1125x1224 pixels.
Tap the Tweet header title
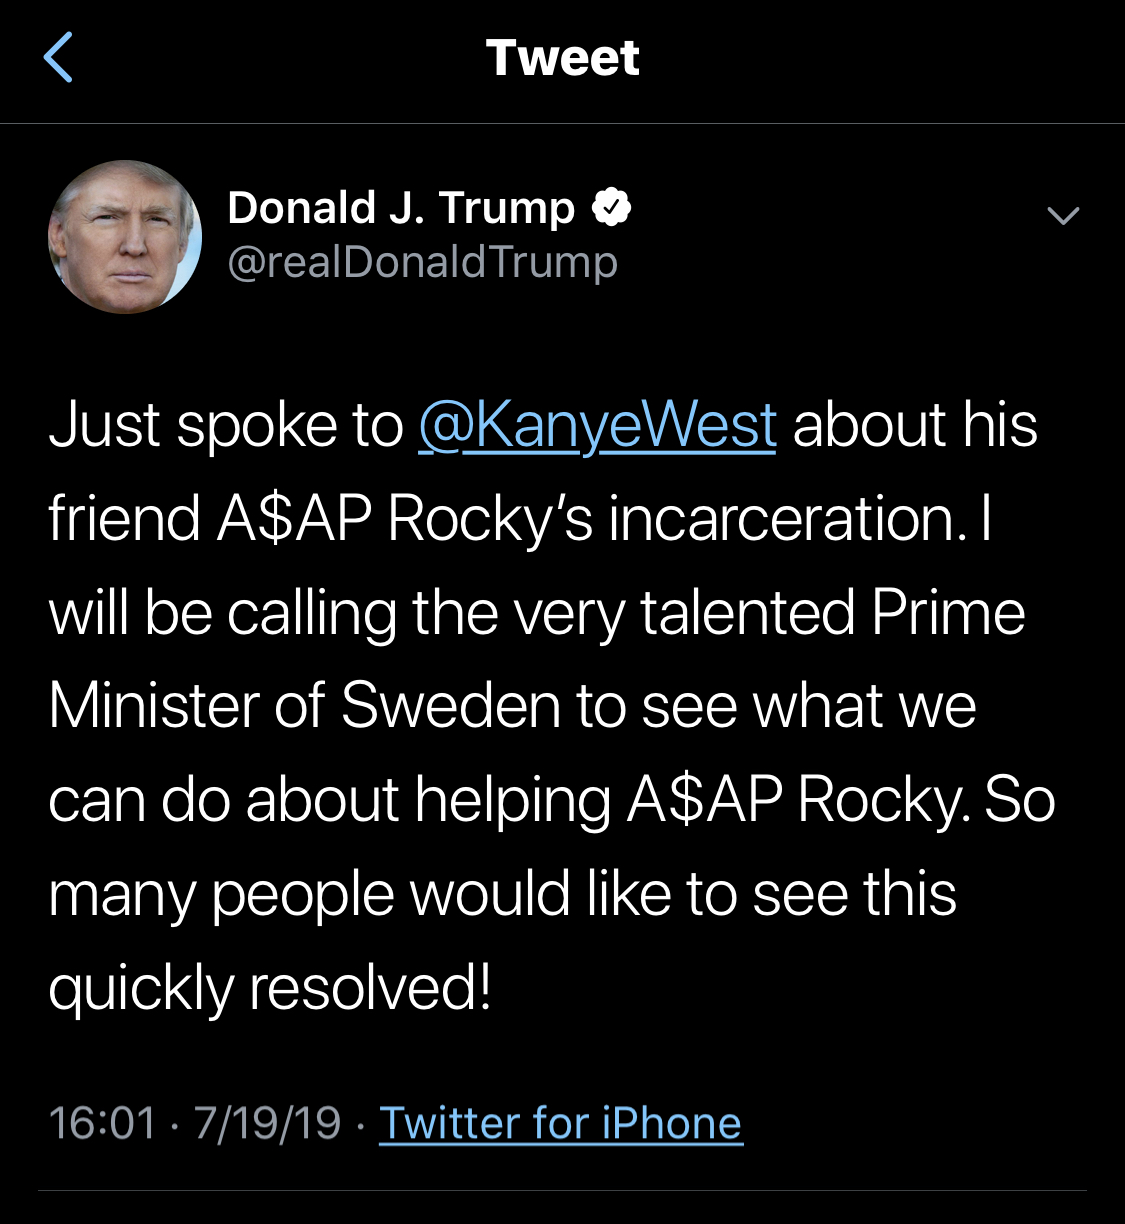tap(562, 57)
